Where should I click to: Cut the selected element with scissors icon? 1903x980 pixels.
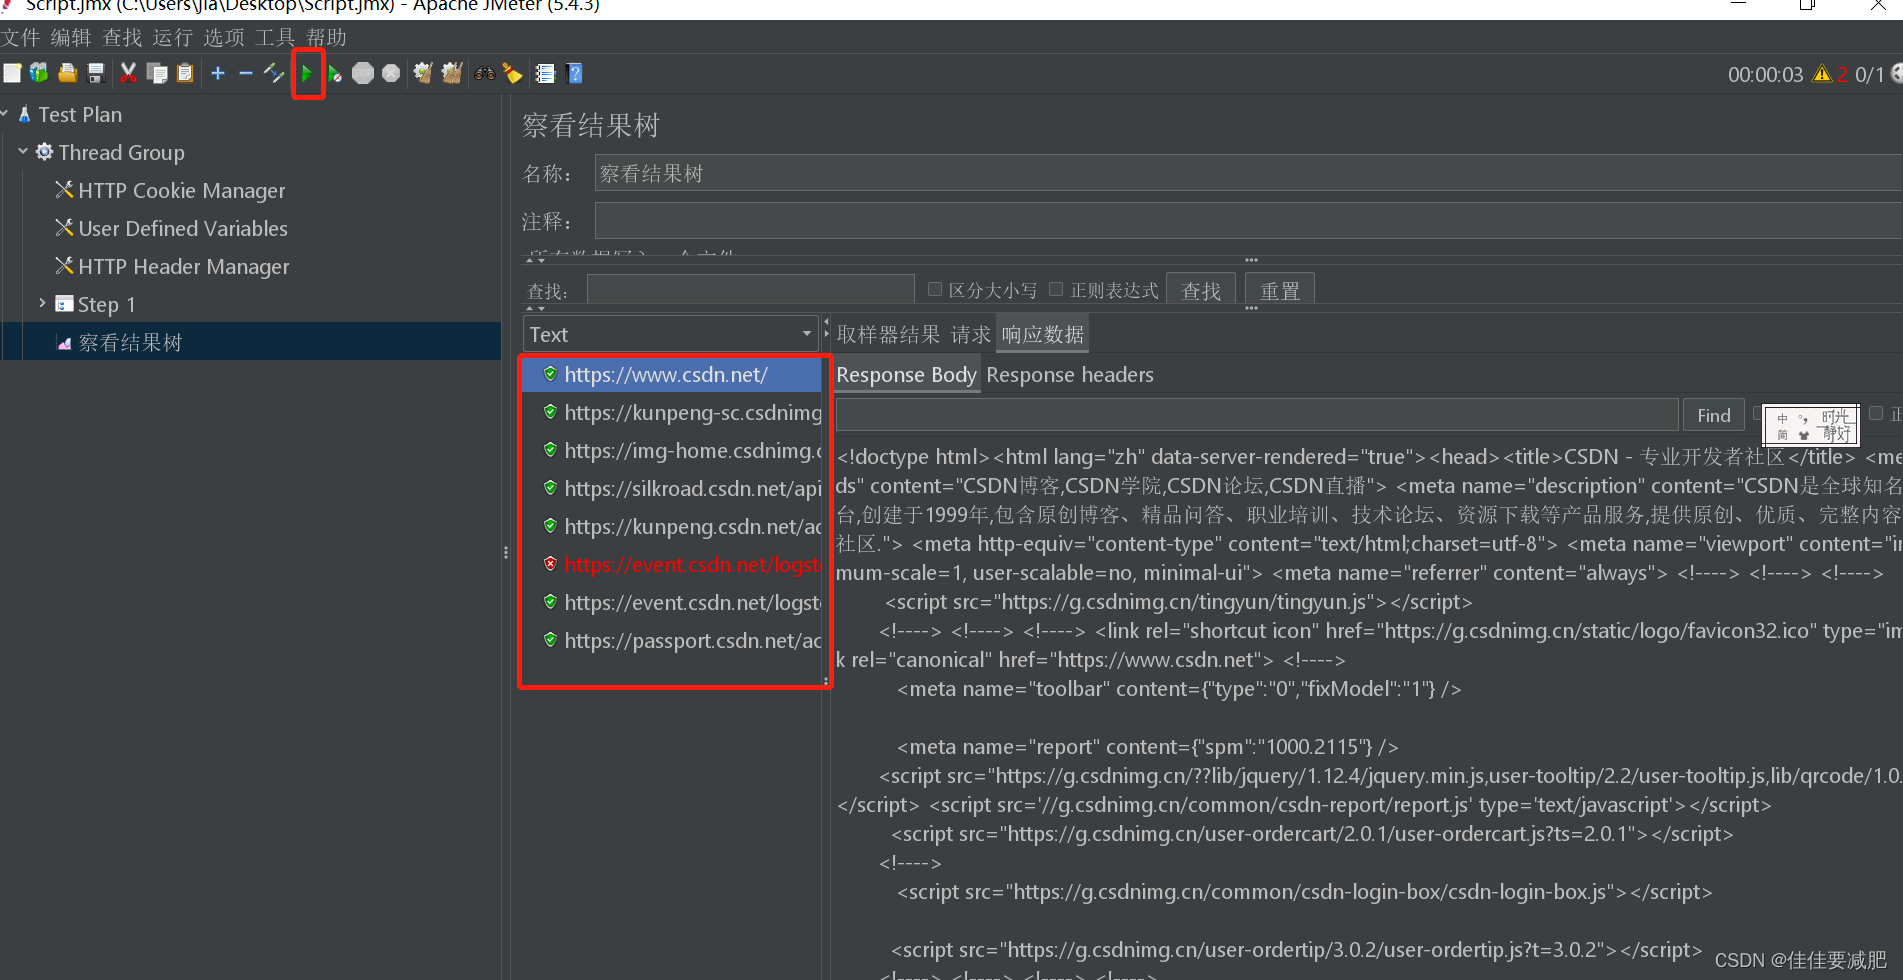tap(128, 73)
